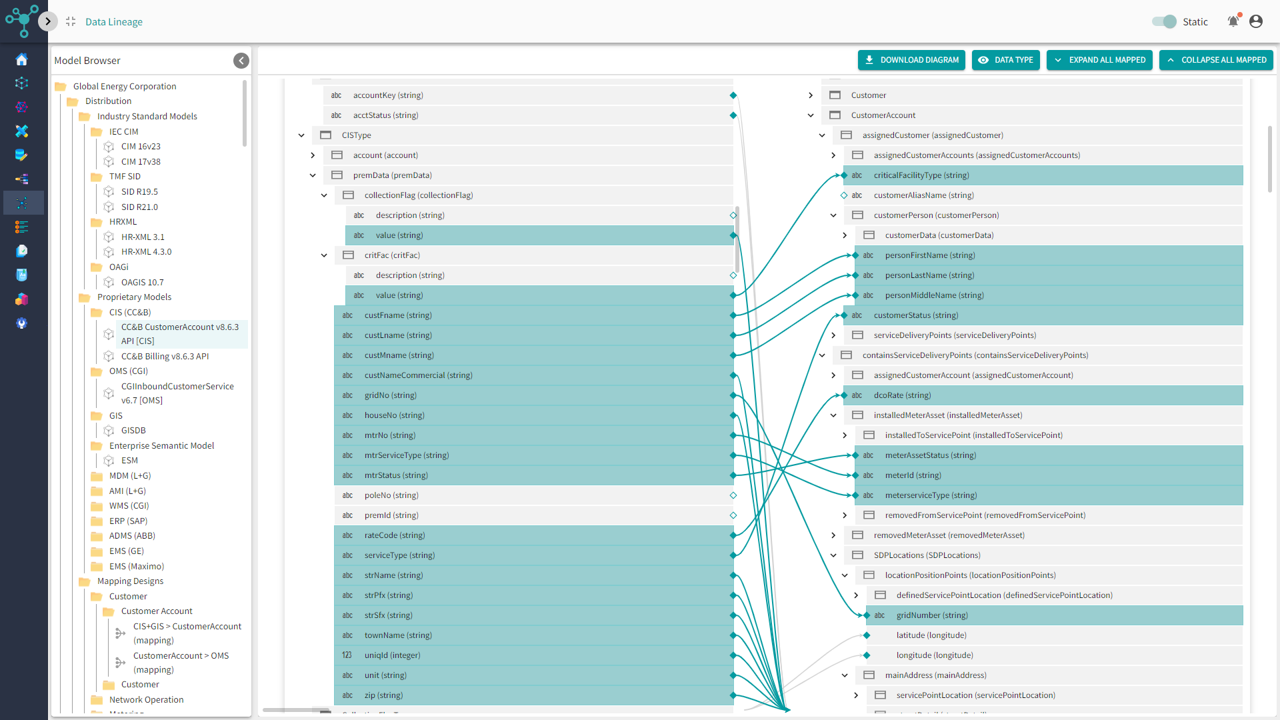Collapse the CISType node
The height and width of the screenshot is (720, 1280).
tap(301, 135)
